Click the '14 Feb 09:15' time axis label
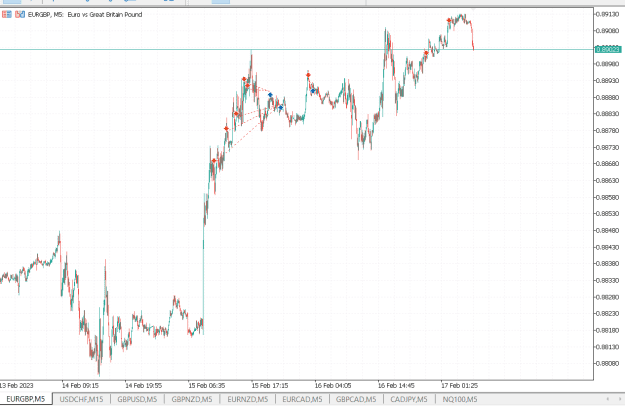The width and height of the screenshot is (625, 406). tap(80, 386)
